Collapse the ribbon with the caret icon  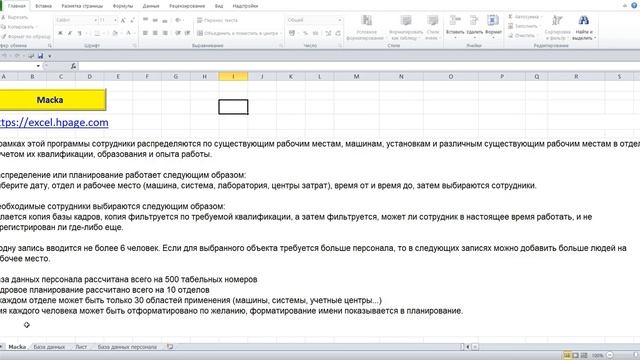[x=624, y=5]
